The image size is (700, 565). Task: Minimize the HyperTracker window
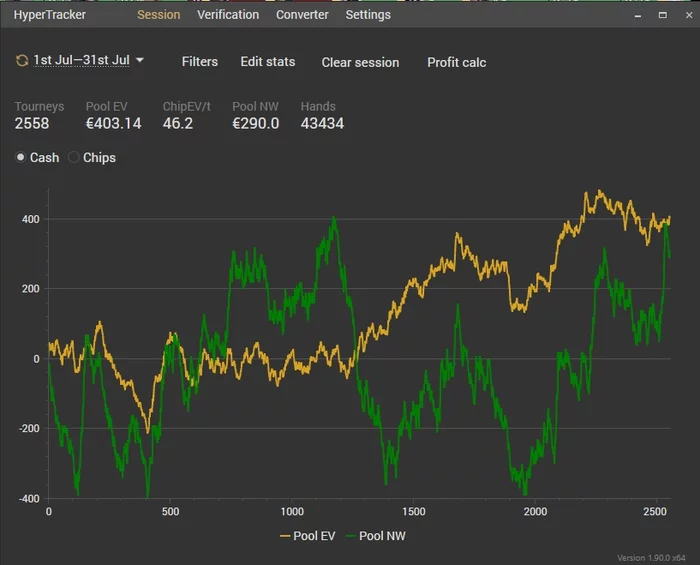(638, 15)
